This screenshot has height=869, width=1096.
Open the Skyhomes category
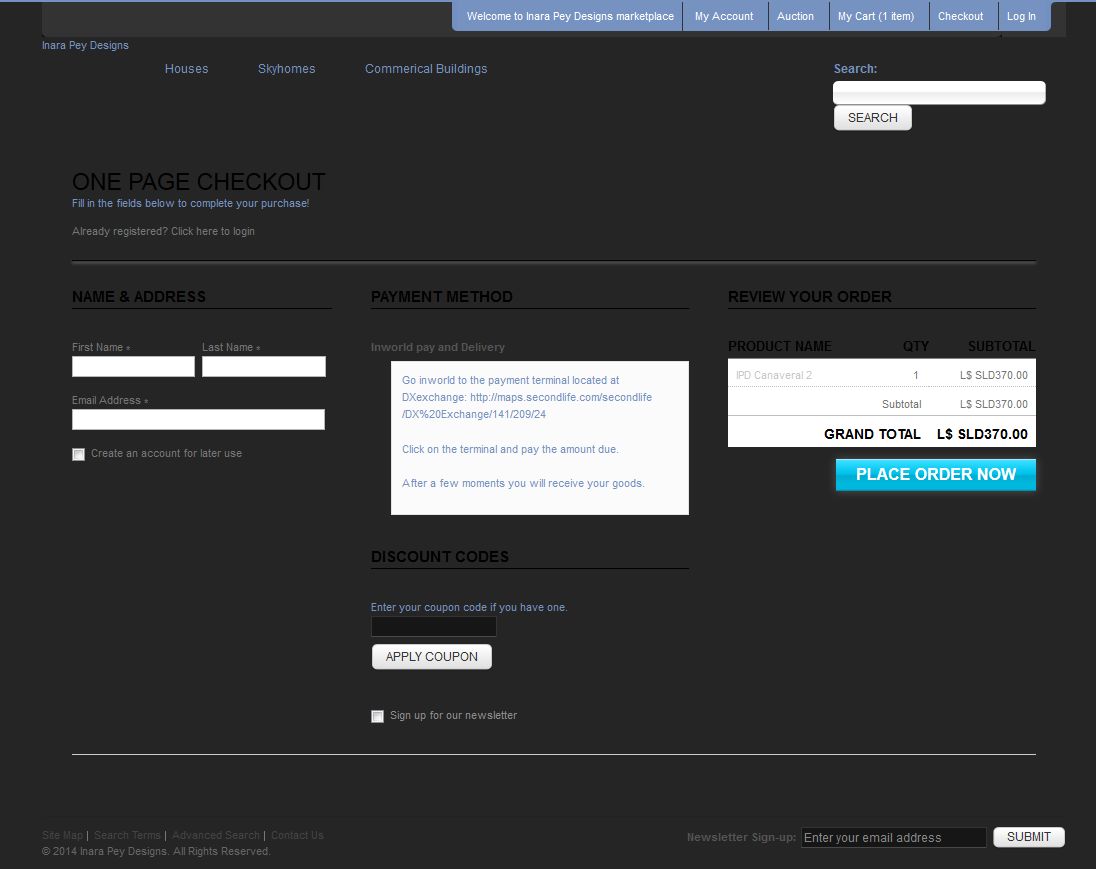point(286,69)
